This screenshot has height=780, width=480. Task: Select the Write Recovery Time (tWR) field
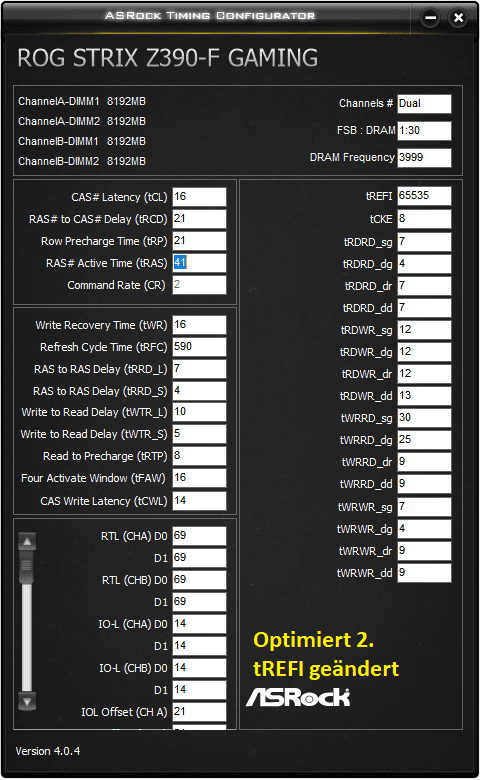pyautogui.click(x=199, y=325)
